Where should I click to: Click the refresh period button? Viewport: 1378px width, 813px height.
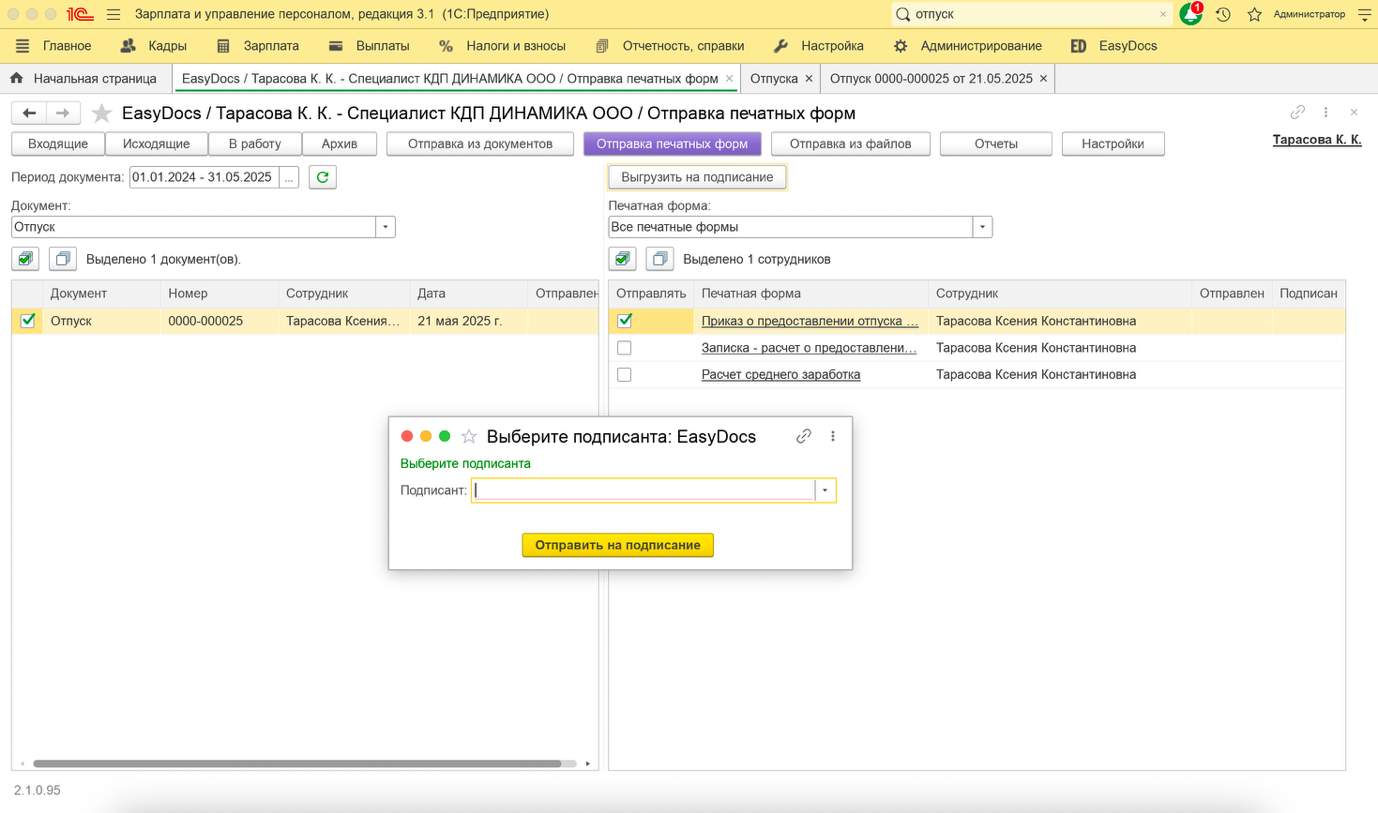[x=322, y=177]
